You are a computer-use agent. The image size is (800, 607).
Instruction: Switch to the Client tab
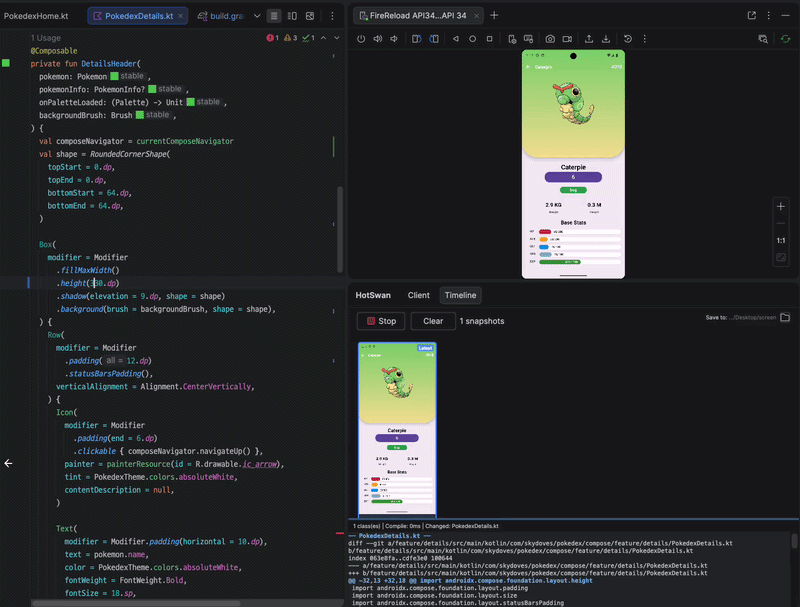coord(418,295)
